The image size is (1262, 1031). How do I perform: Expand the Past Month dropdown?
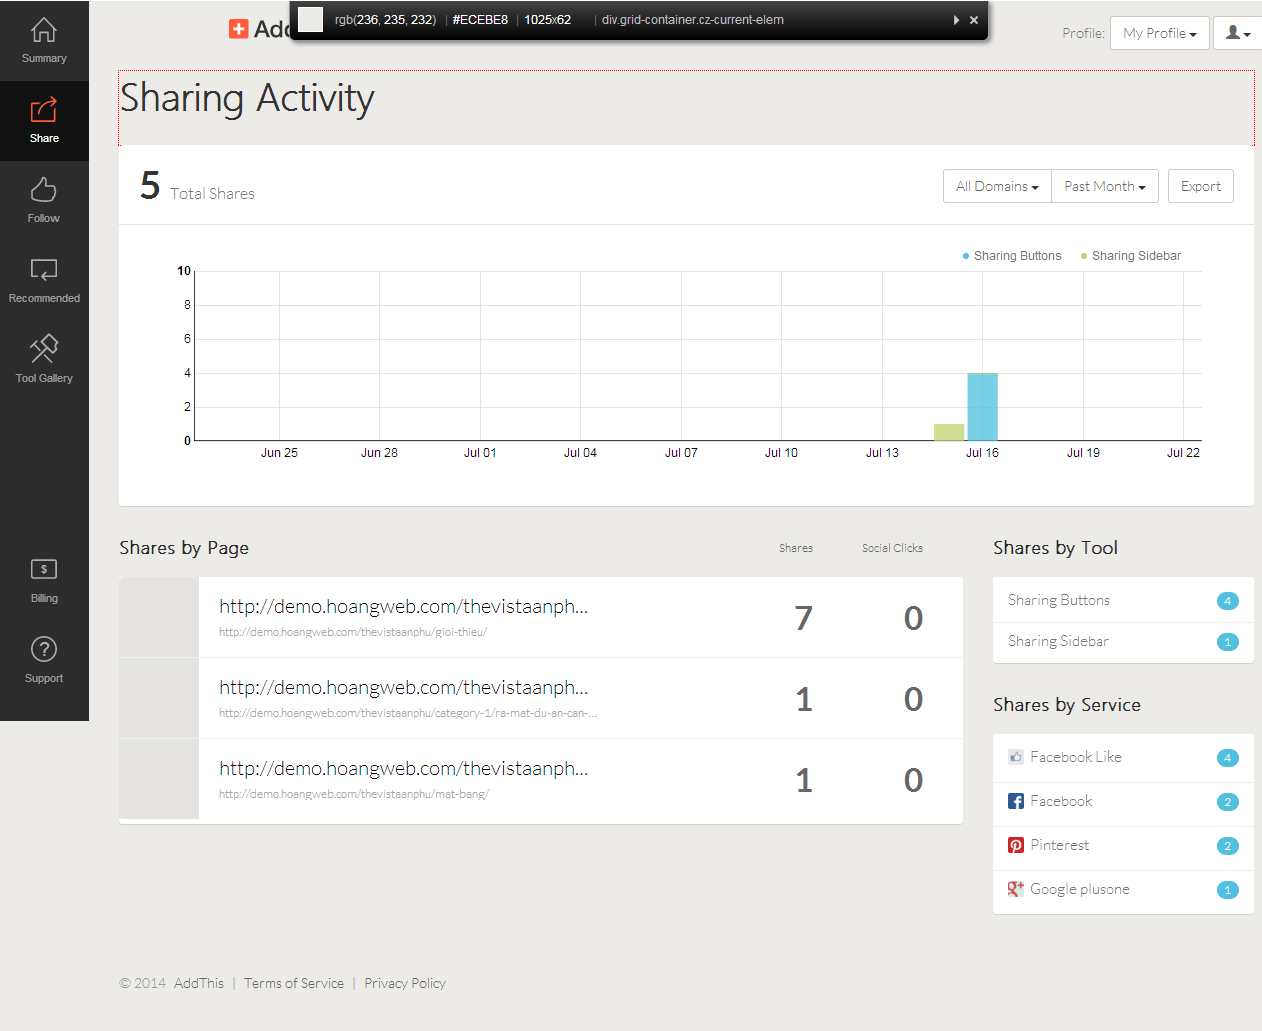coord(1105,186)
